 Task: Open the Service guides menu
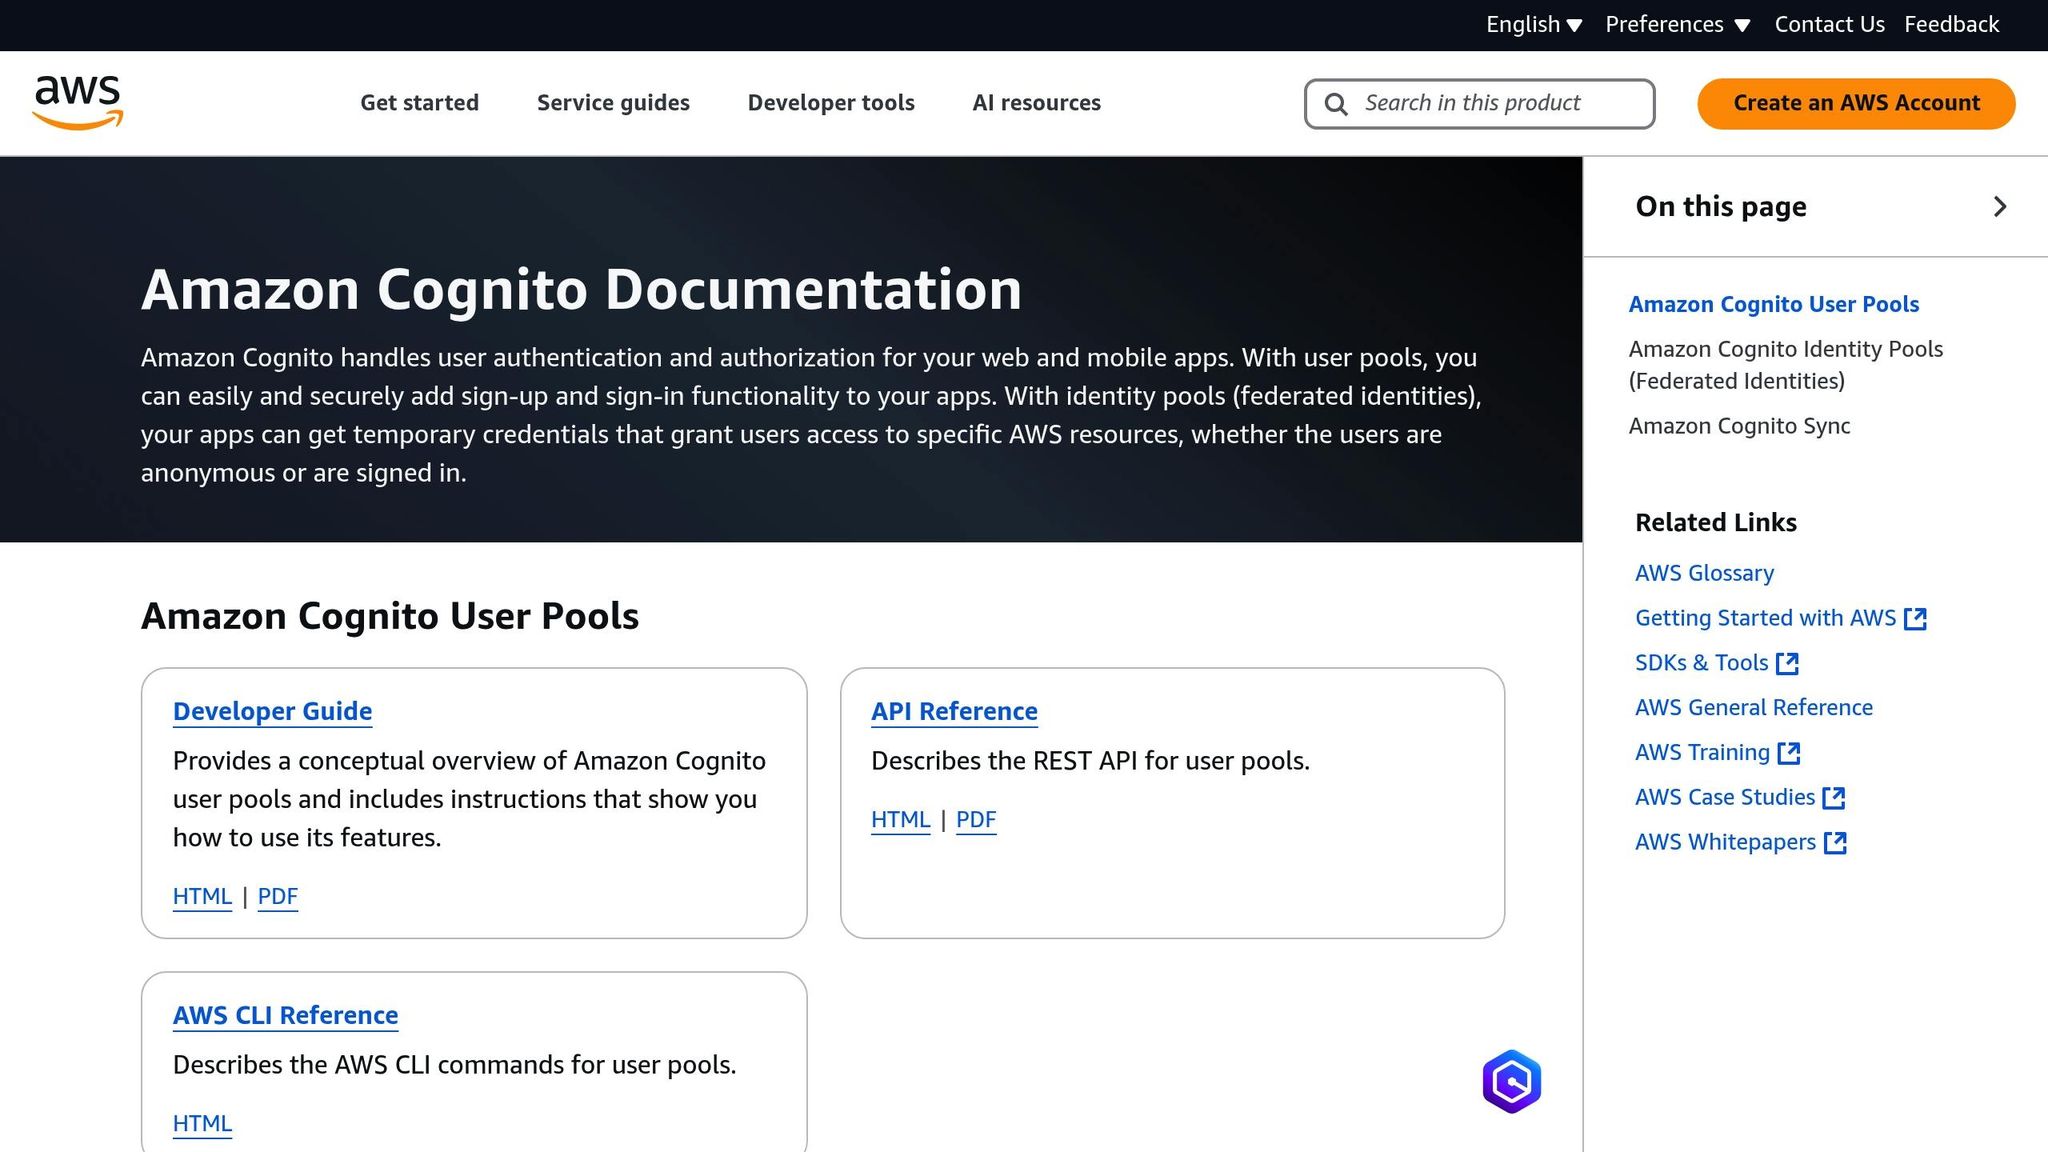click(613, 103)
